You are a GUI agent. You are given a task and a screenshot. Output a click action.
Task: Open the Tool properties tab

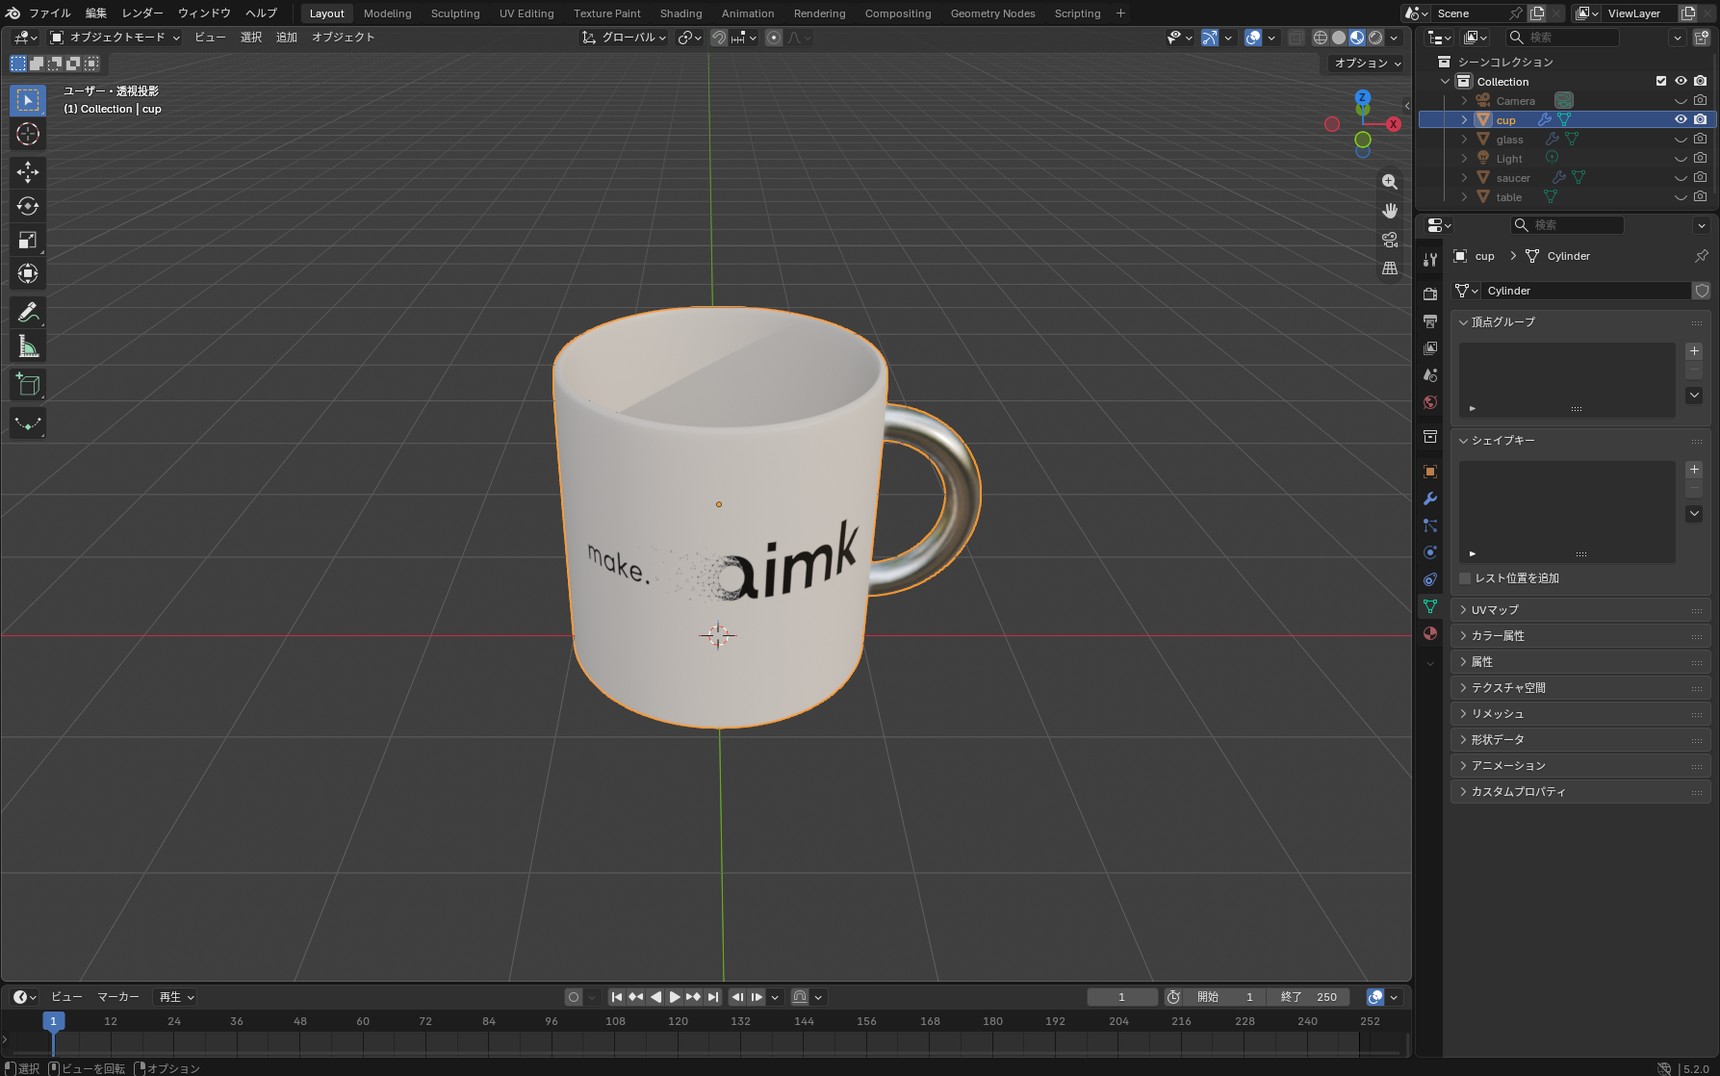click(x=1430, y=259)
